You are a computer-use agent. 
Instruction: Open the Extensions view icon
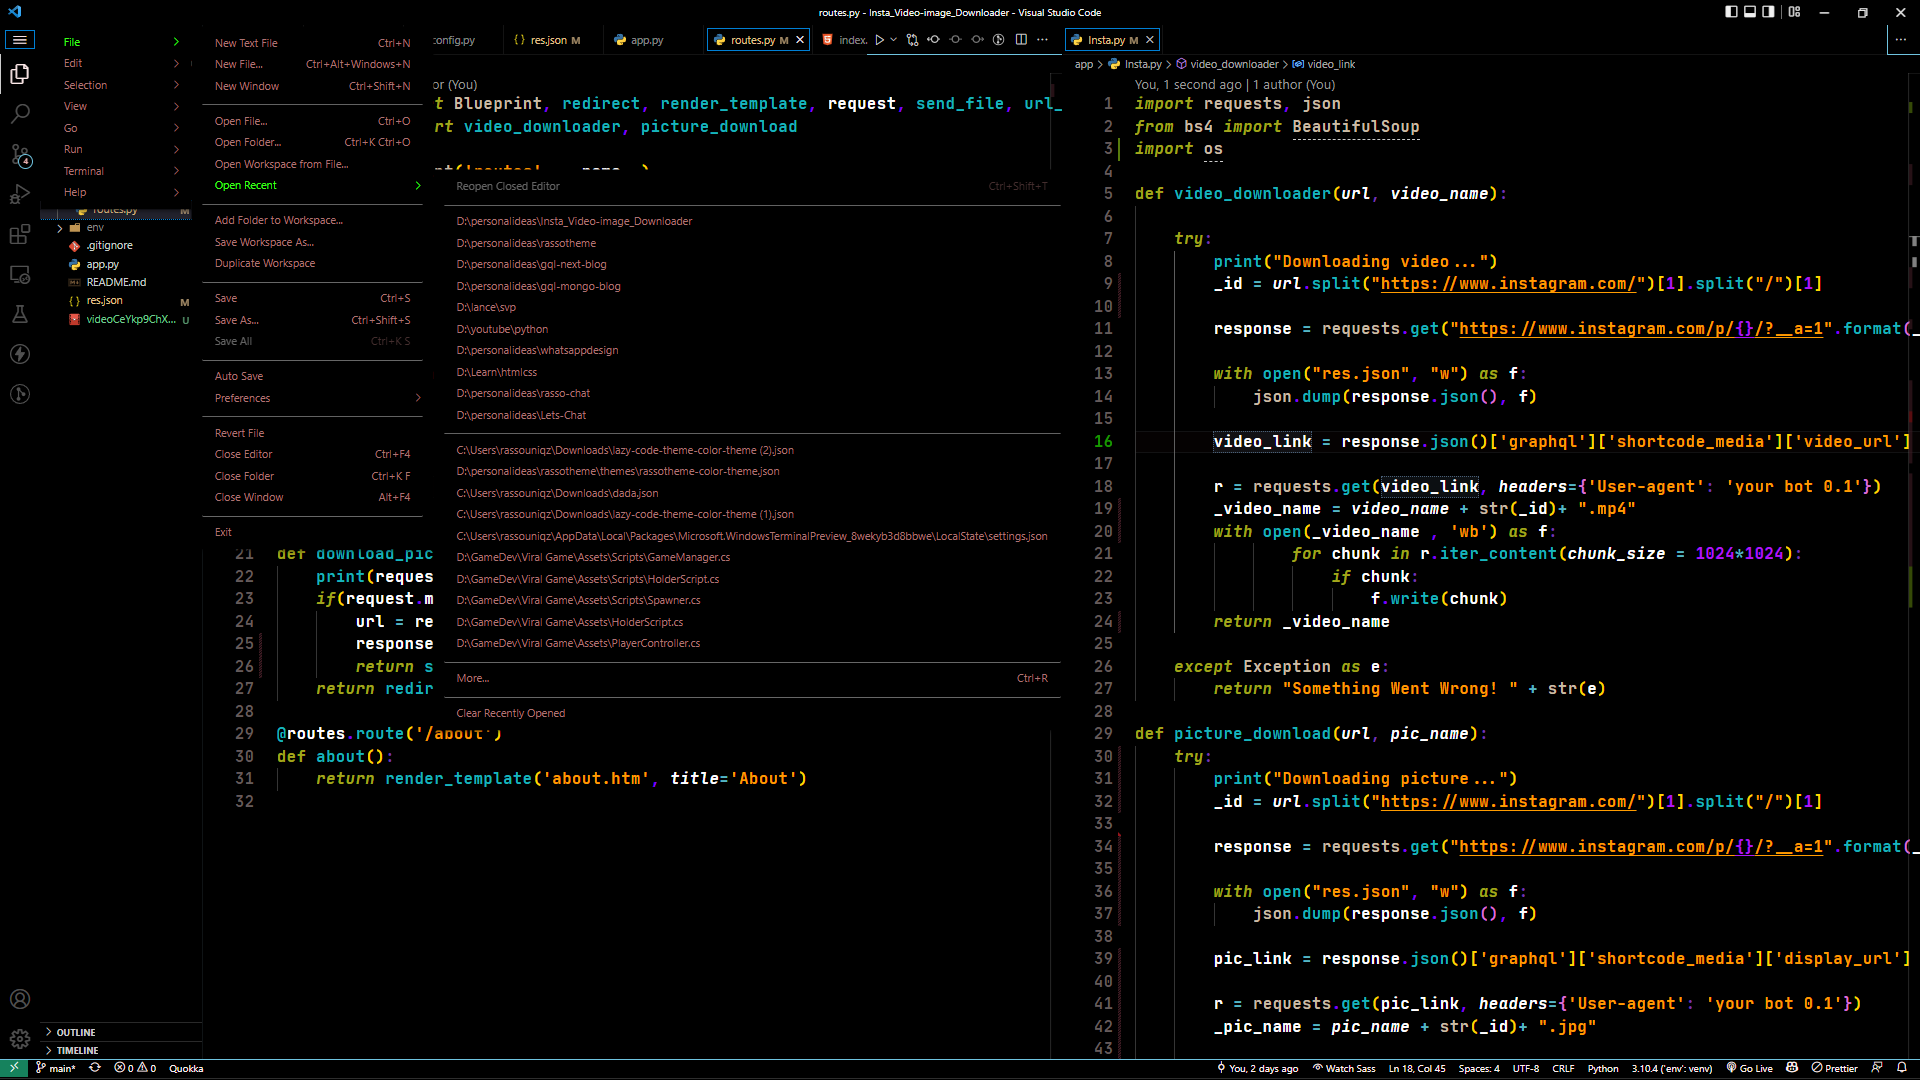pyautogui.click(x=20, y=235)
